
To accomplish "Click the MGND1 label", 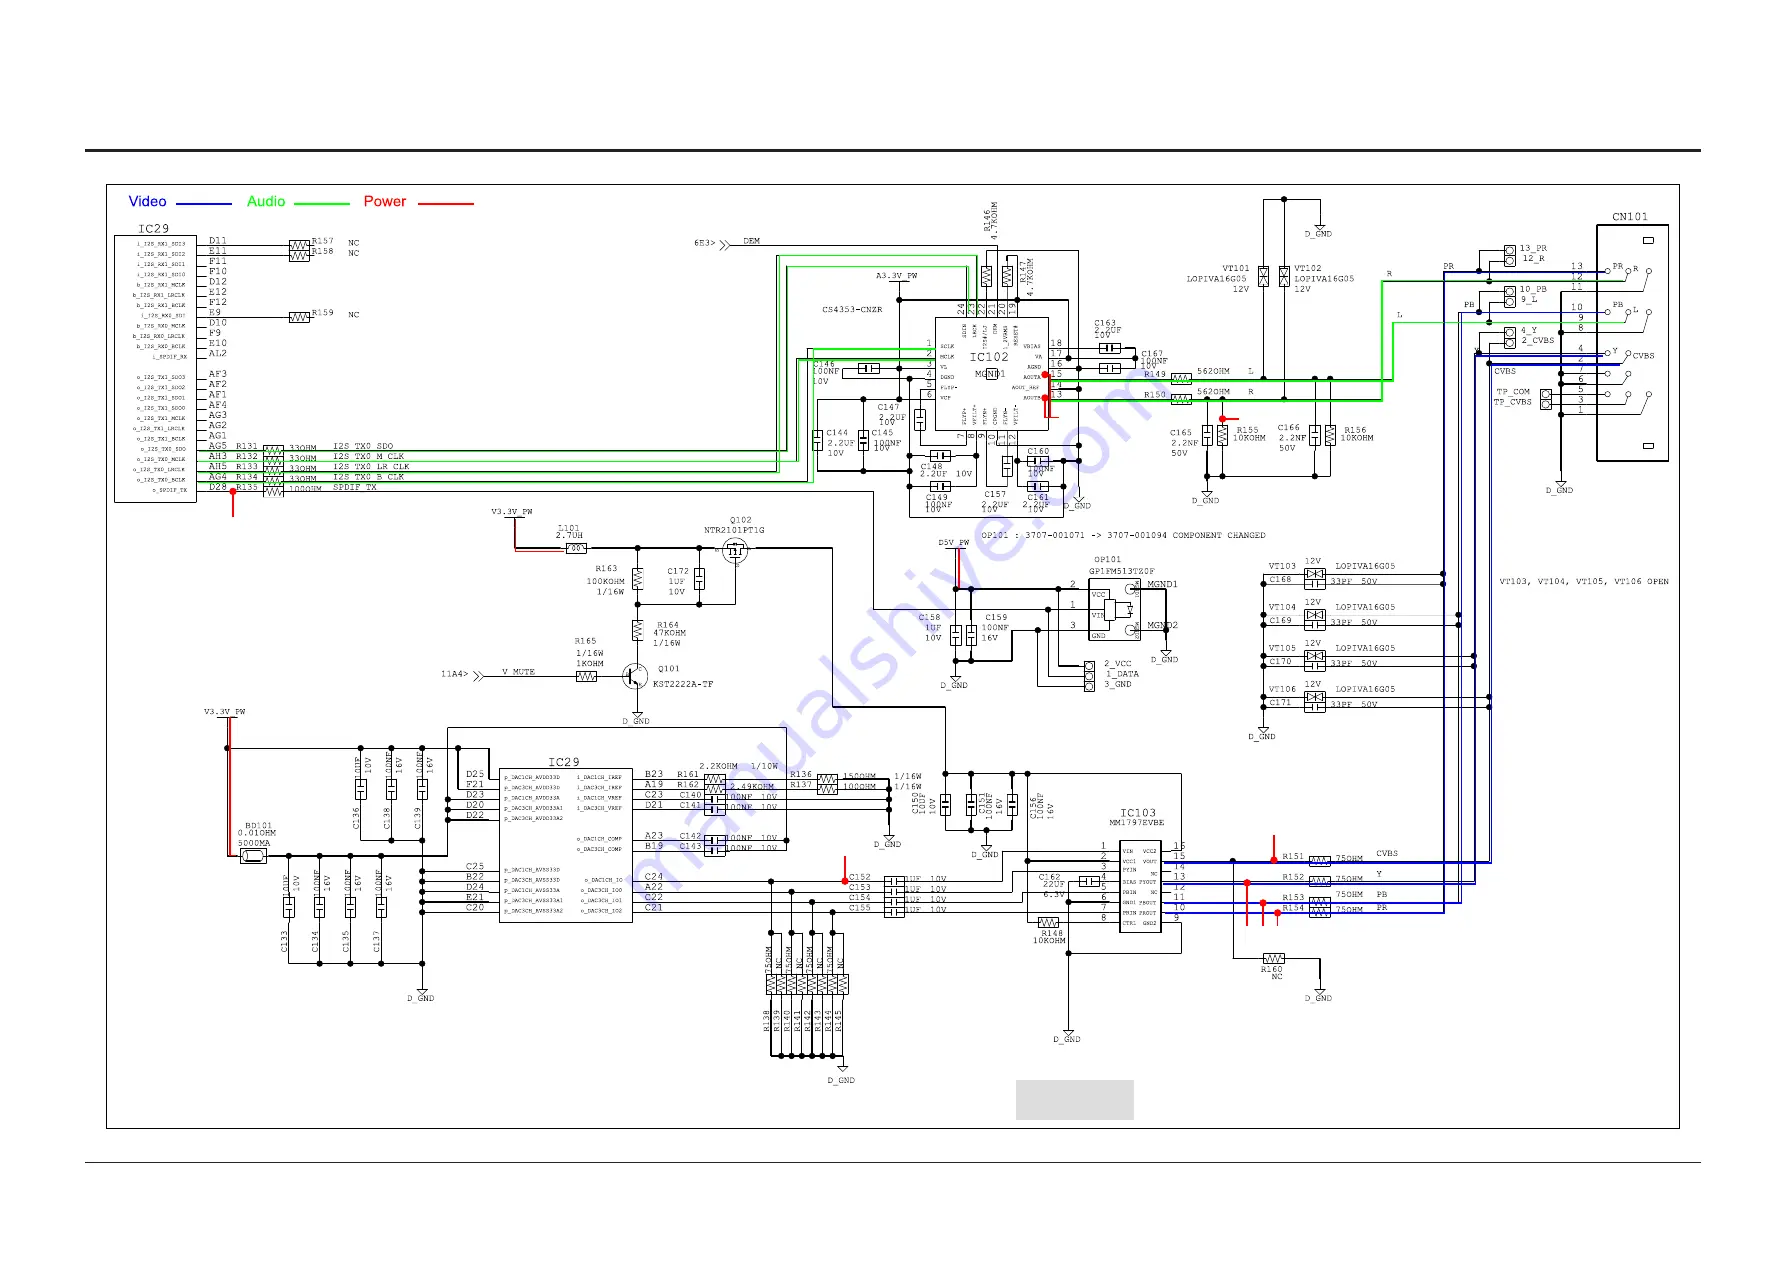I will pyautogui.click(x=1162, y=584).
